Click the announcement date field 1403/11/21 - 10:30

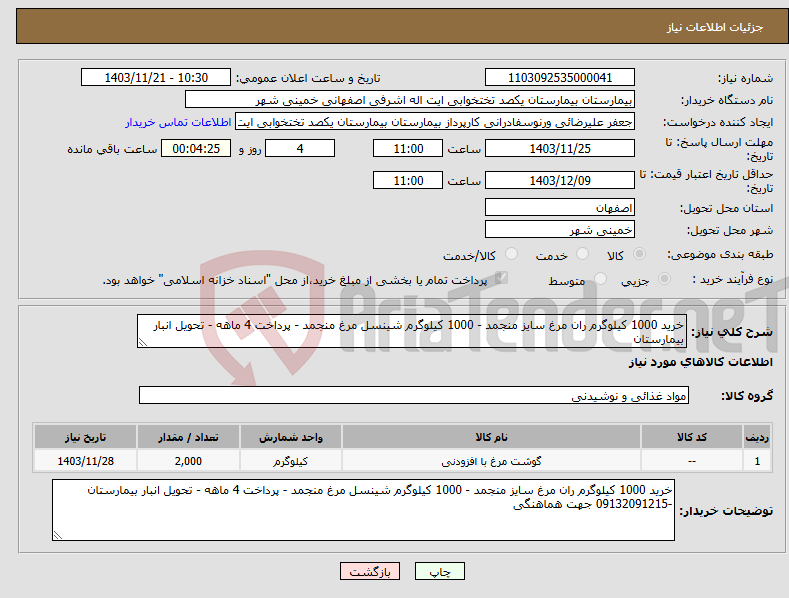155,78
